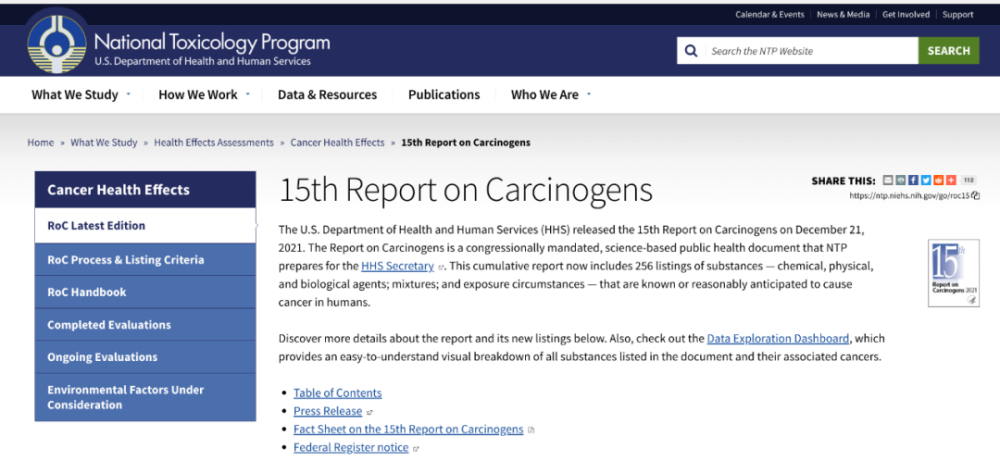Viewport: 1000px width, 461px height.
Task: Open Fact Sheet on 15th Report link
Action: [408, 429]
